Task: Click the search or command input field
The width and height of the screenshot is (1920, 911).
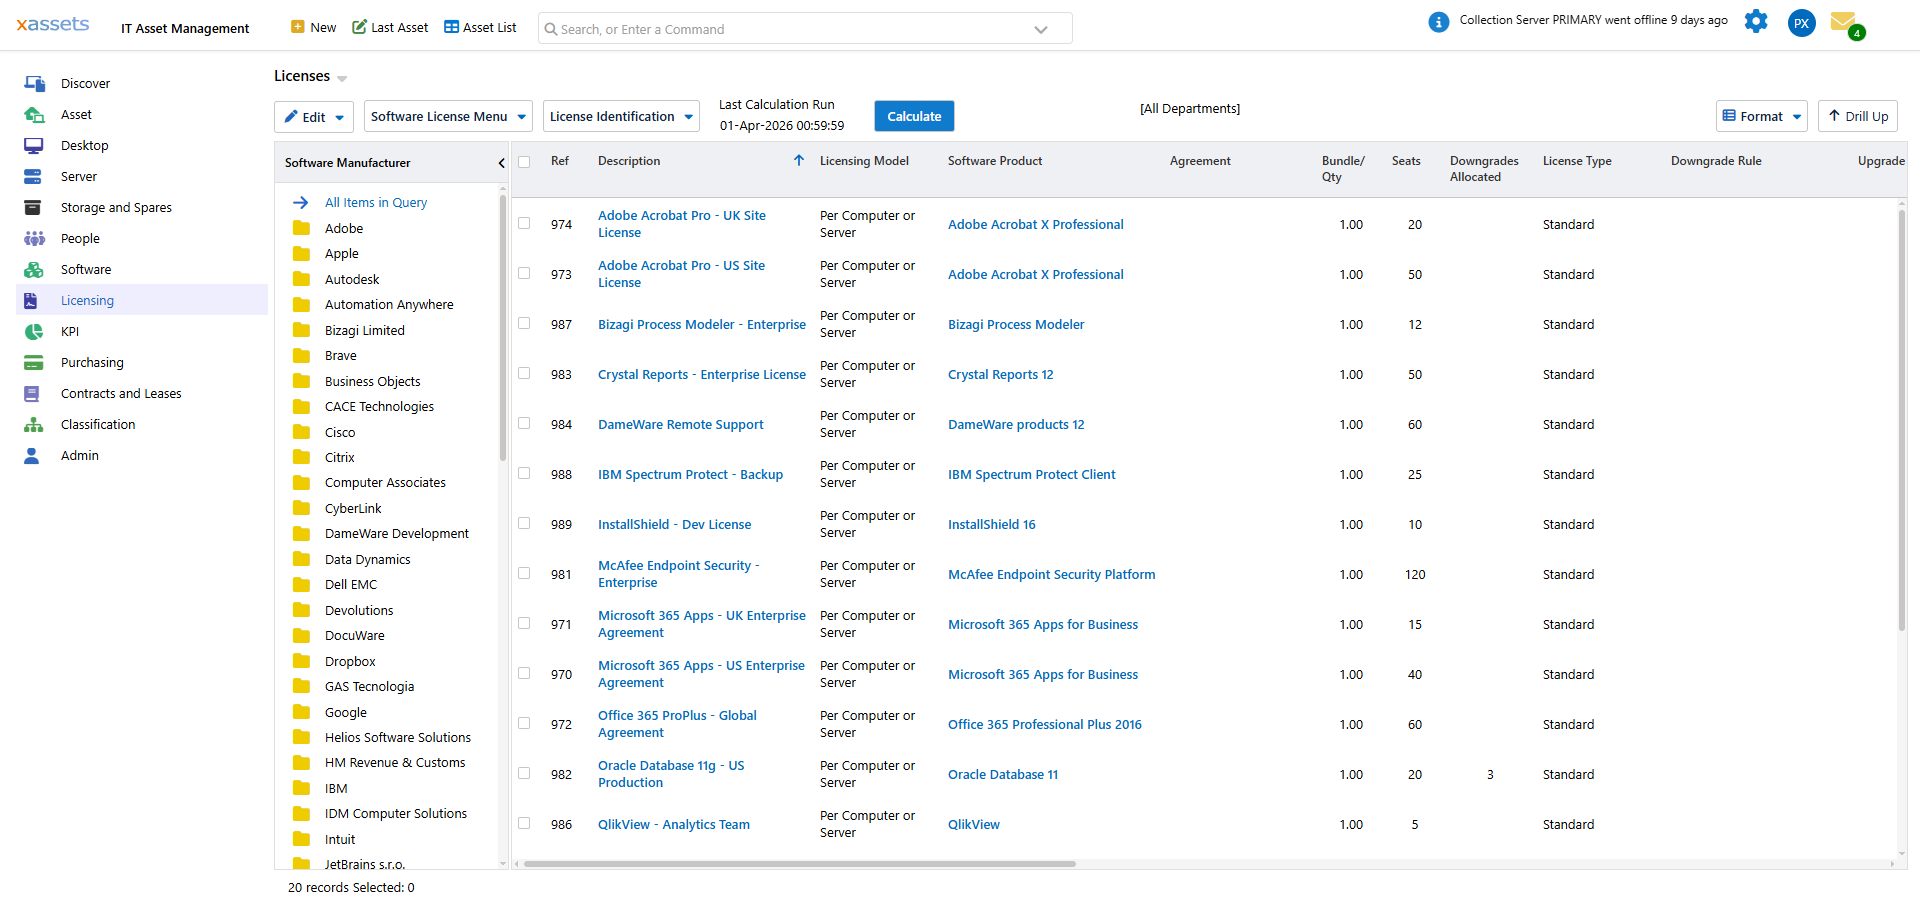Action: point(790,29)
